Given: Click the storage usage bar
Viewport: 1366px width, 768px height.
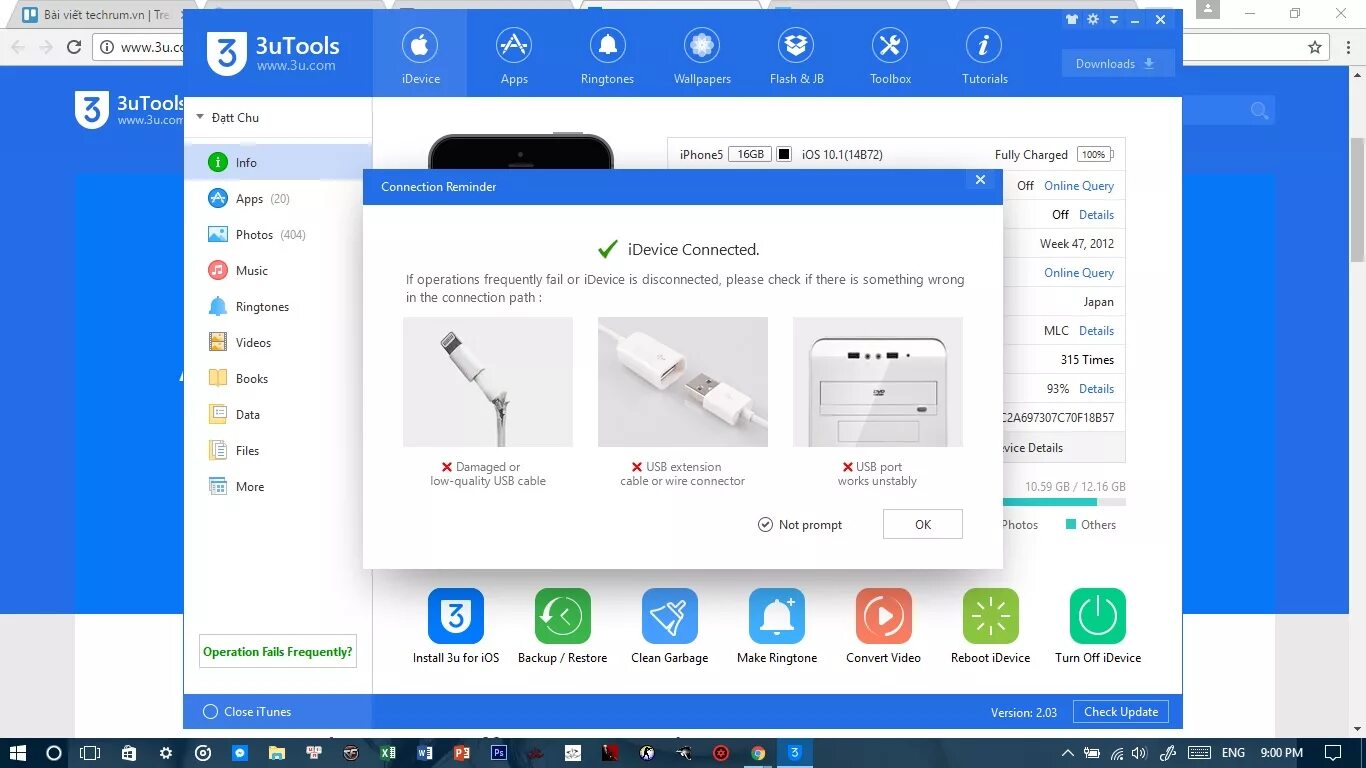Looking at the screenshot, I should (1064, 502).
